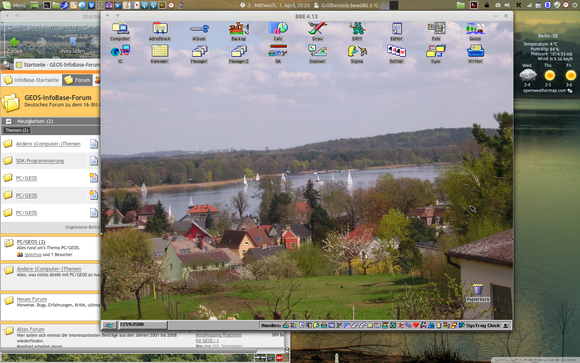Open the Ansicht menu in browser window
580x363 pixels.
(x=68, y=27)
